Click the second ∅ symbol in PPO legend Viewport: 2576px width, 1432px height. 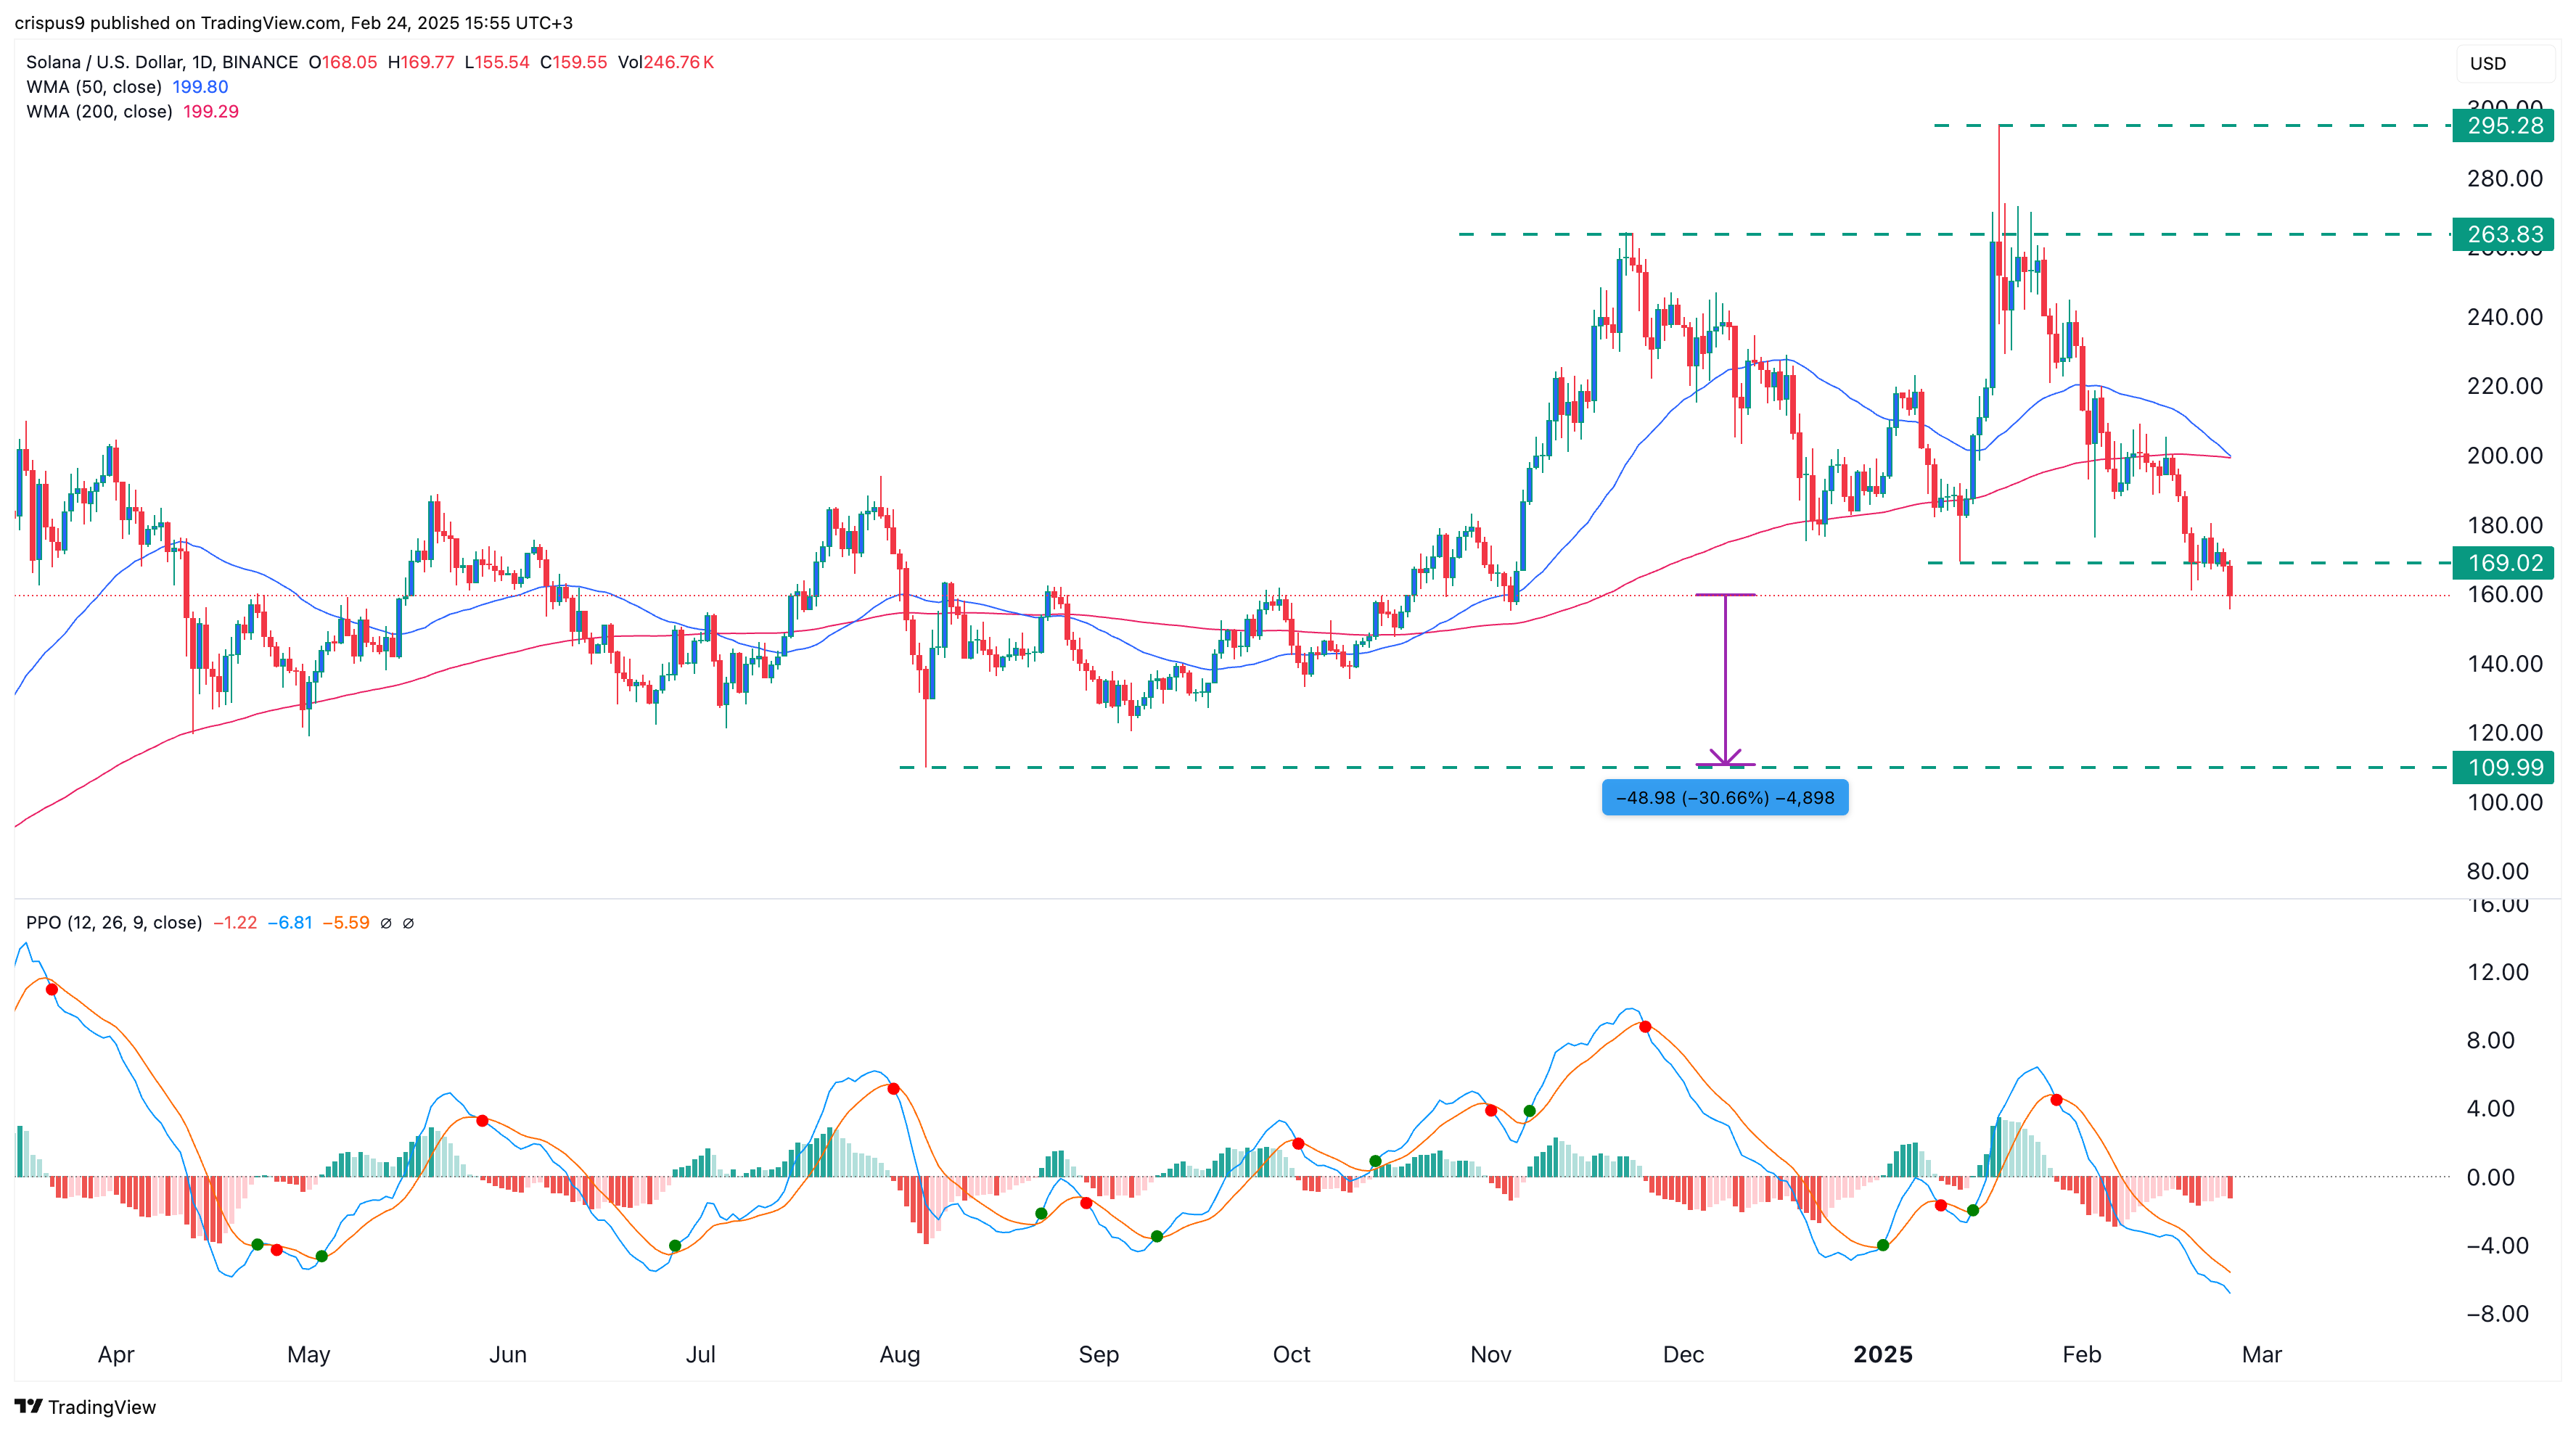pos(408,923)
